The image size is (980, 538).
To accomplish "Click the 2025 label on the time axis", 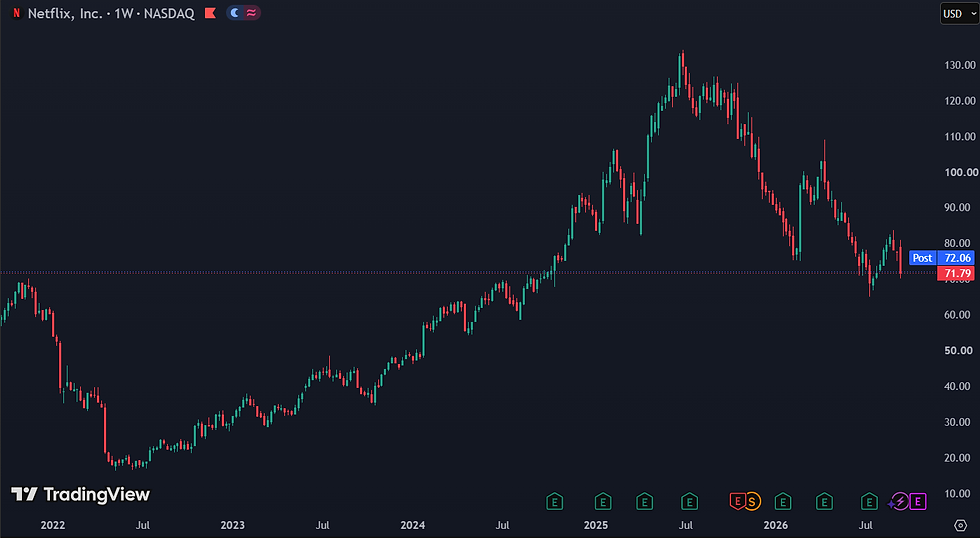I will [596, 525].
